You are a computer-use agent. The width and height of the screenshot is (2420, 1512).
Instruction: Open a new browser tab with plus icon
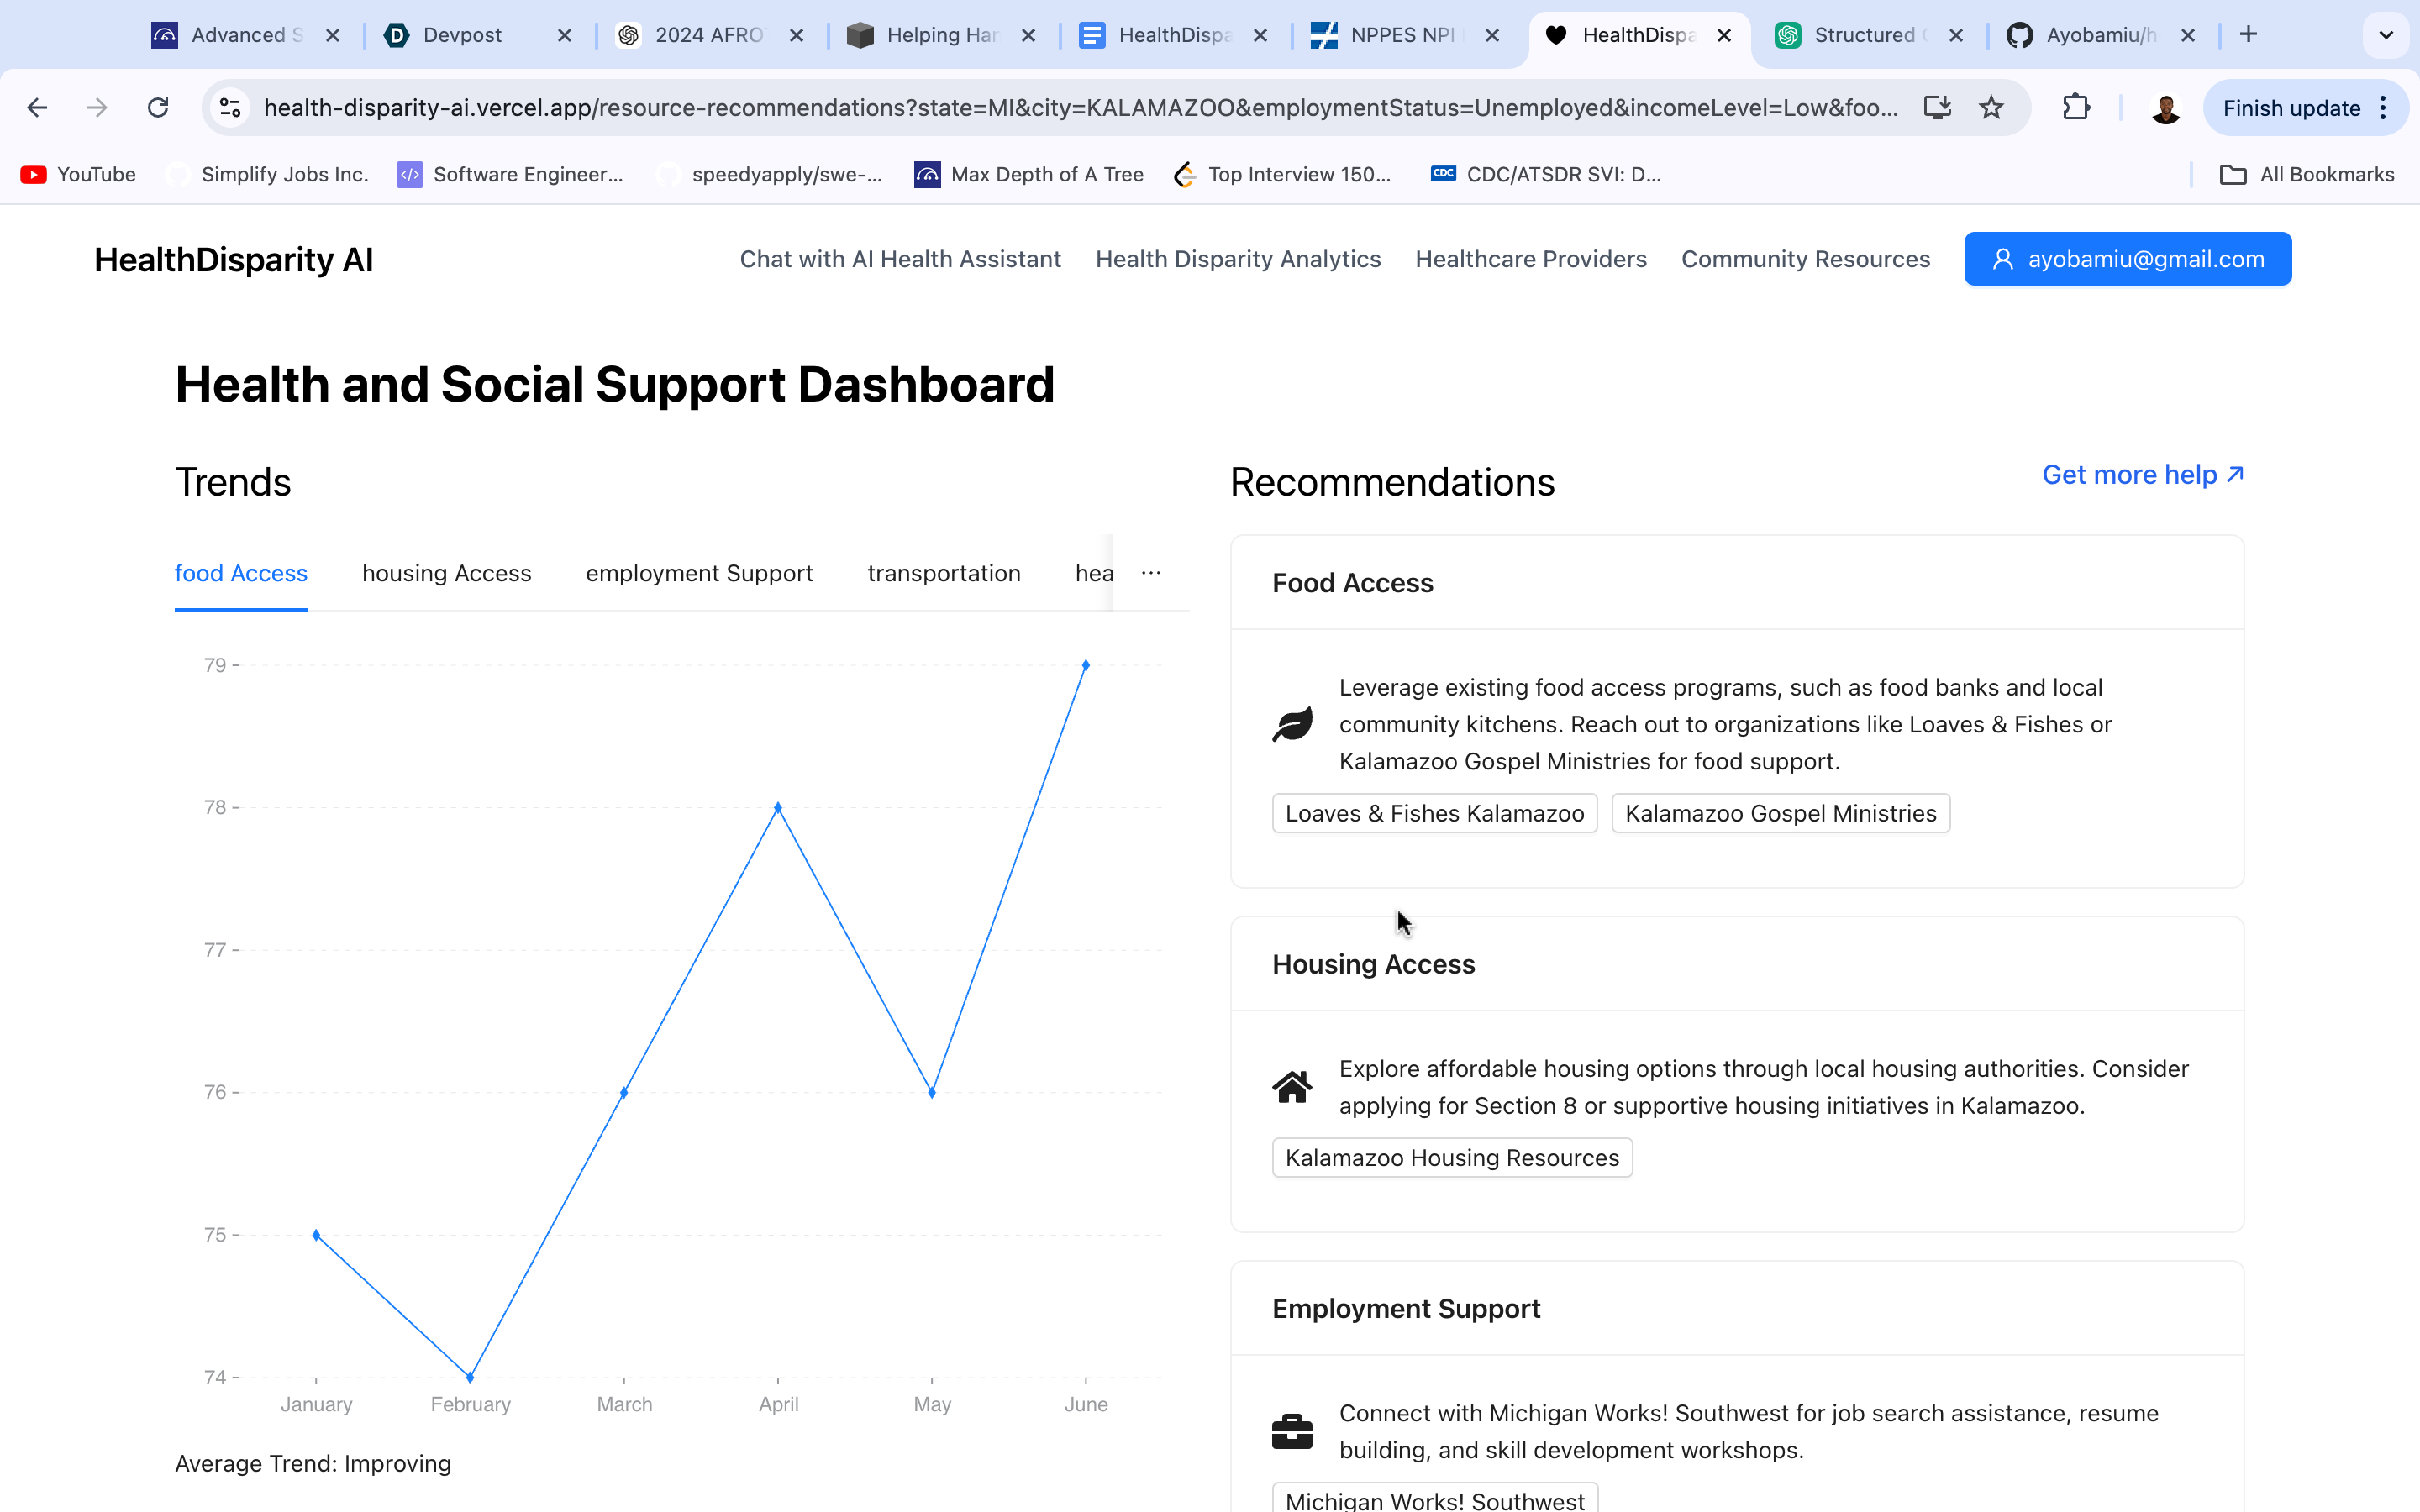[2248, 35]
